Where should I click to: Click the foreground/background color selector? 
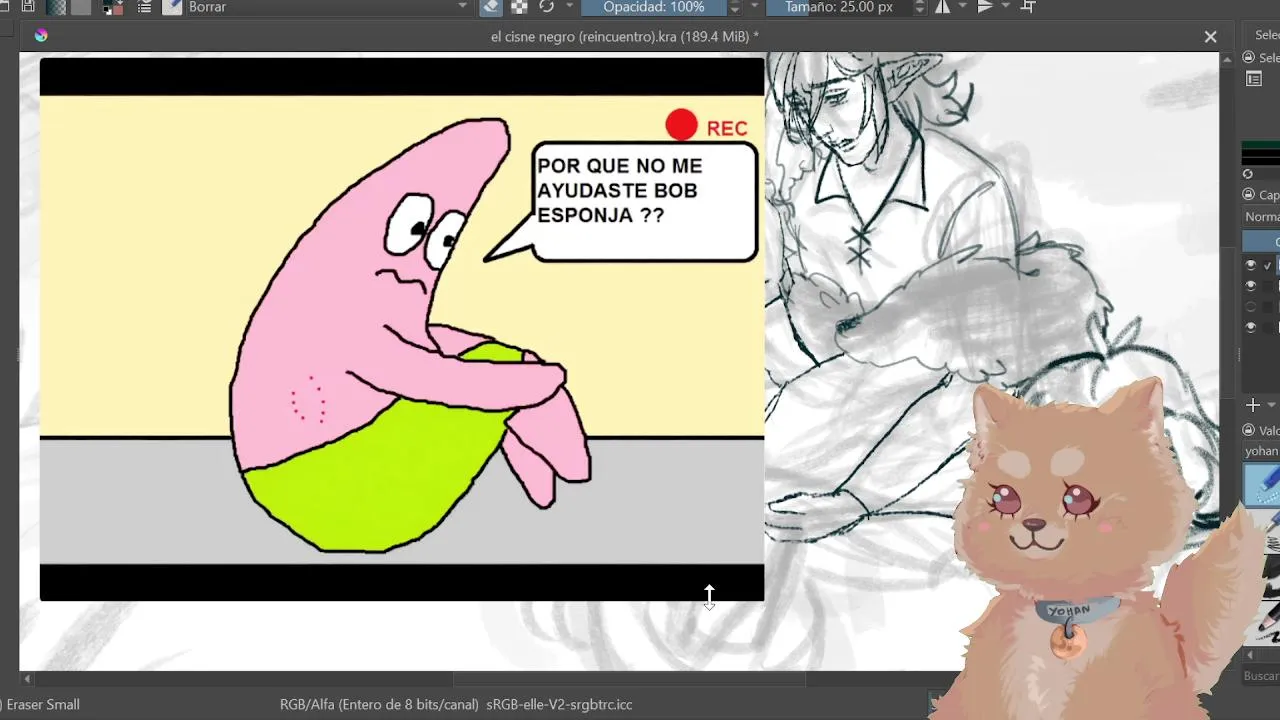112,6
